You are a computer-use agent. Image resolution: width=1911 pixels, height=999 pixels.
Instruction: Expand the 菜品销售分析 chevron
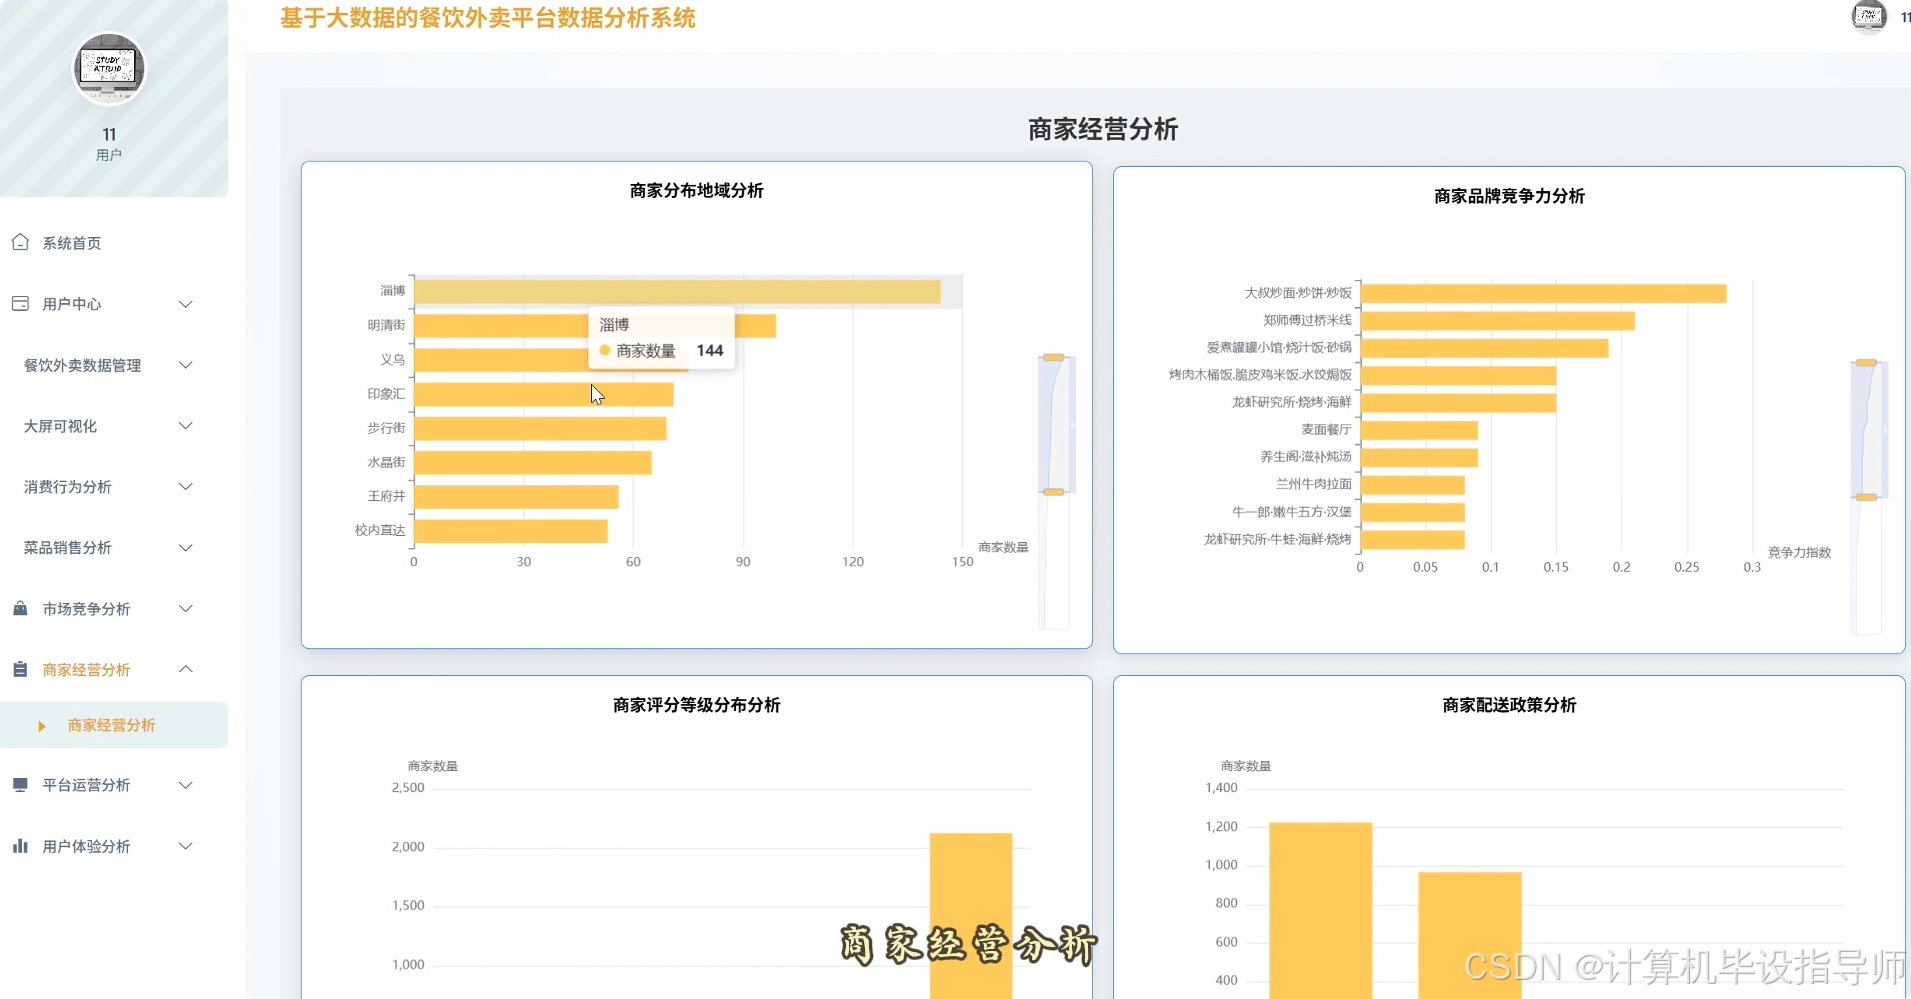tap(185, 548)
